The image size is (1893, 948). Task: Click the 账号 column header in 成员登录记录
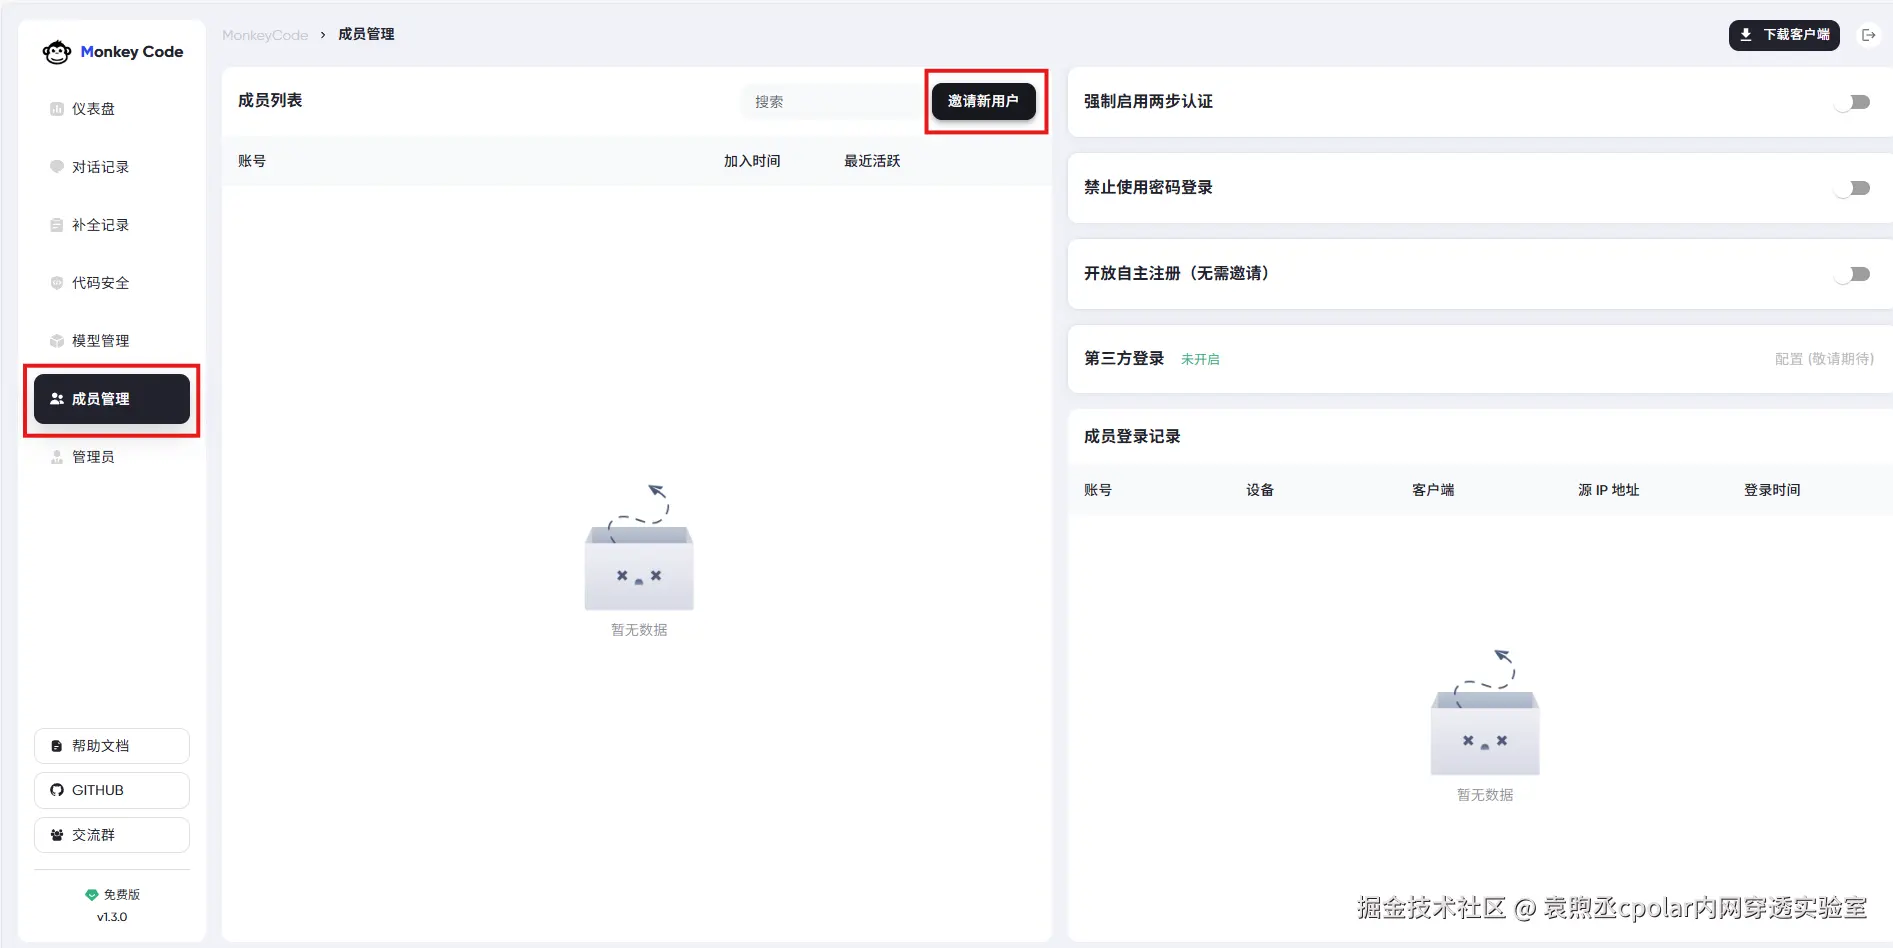pos(1098,490)
